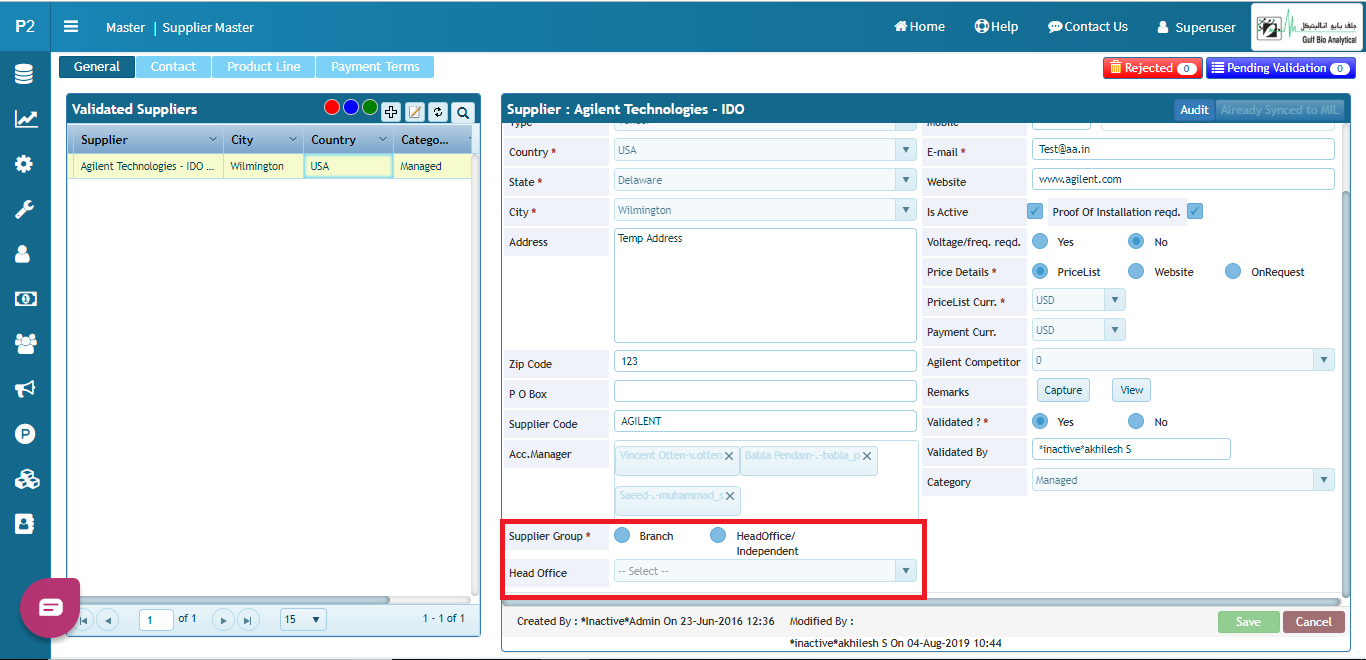
Task: Open the user group sidebar icon
Action: pyautogui.click(x=25, y=344)
